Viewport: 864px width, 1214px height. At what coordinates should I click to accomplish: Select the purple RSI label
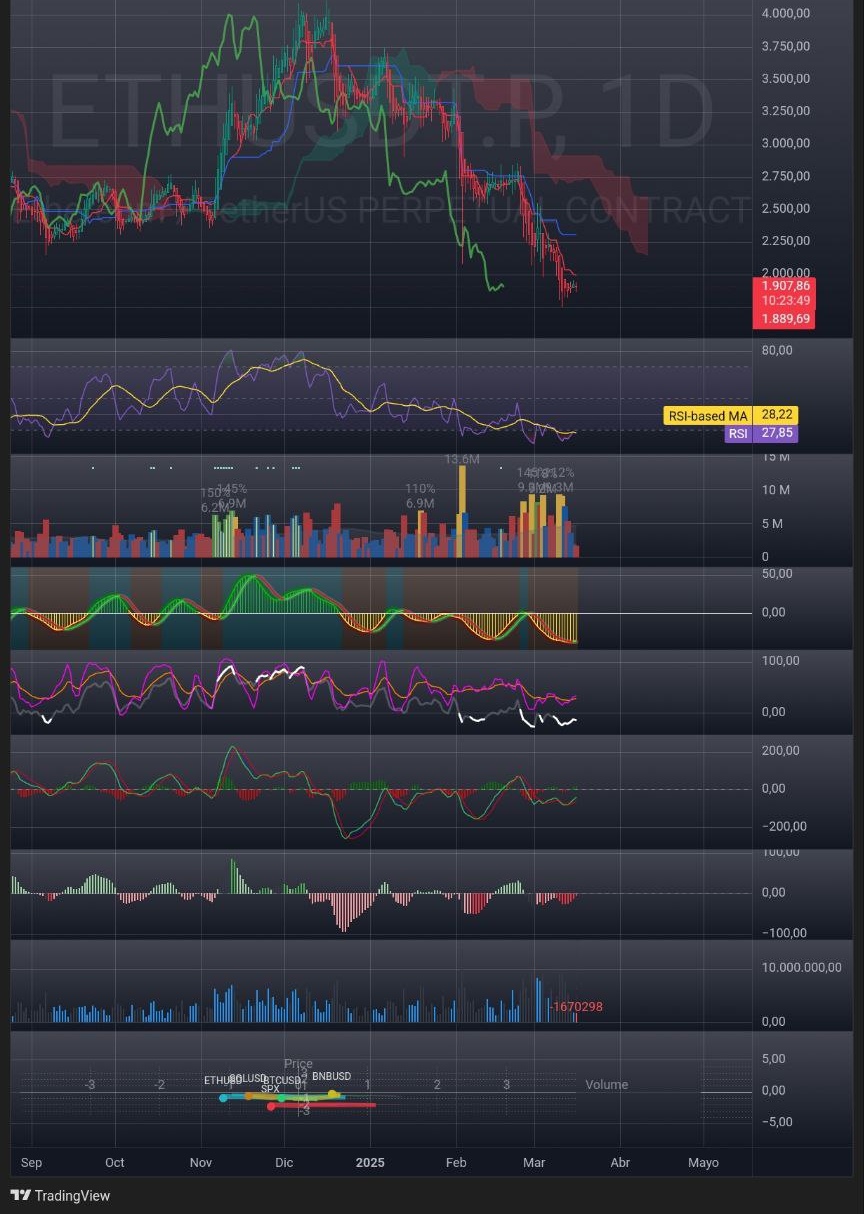tap(738, 434)
